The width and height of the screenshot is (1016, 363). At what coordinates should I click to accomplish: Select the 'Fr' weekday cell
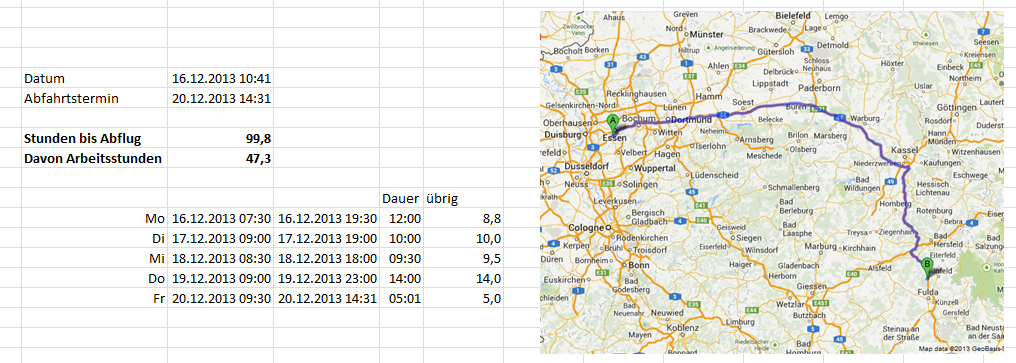pos(95,299)
